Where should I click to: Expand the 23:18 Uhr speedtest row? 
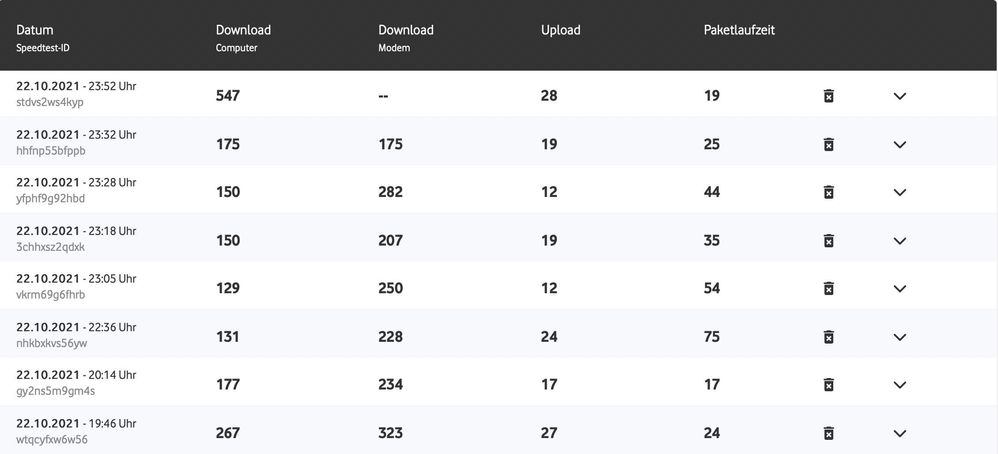[x=899, y=240]
